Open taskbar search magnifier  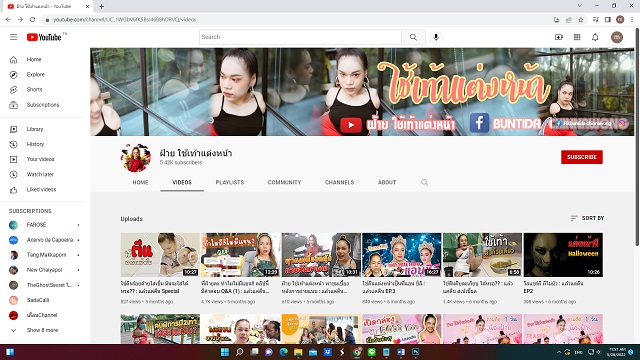(x=240, y=352)
